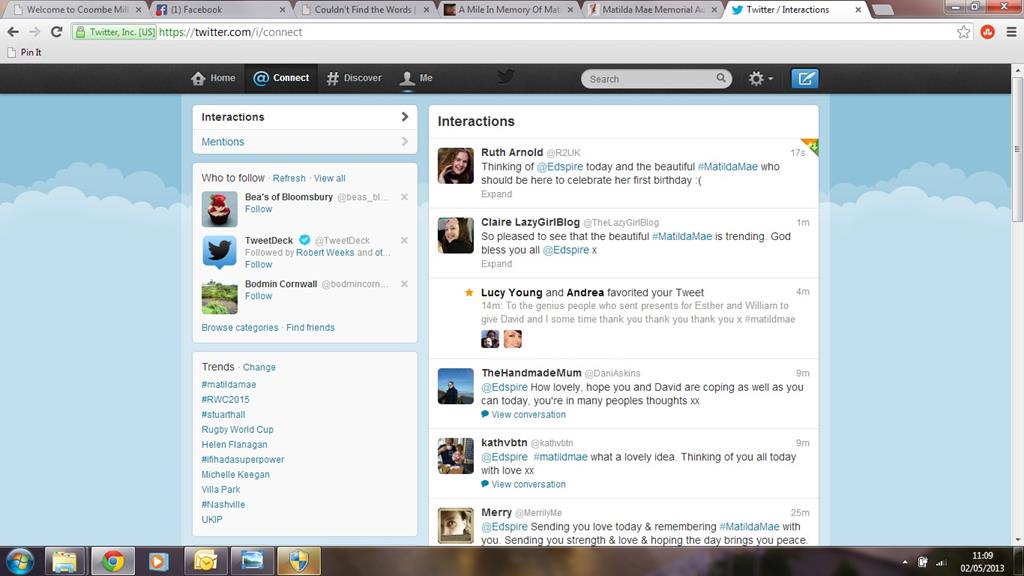
Task: Open Windows Start menu
Action: 20,562
